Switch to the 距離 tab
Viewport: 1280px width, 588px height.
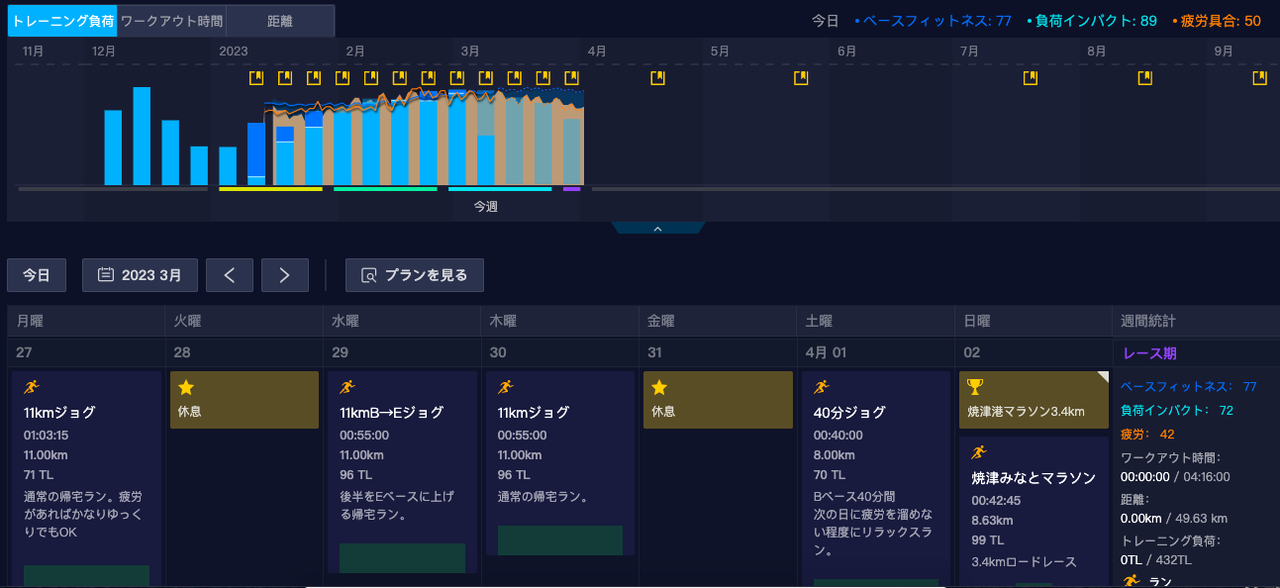[280, 20]
